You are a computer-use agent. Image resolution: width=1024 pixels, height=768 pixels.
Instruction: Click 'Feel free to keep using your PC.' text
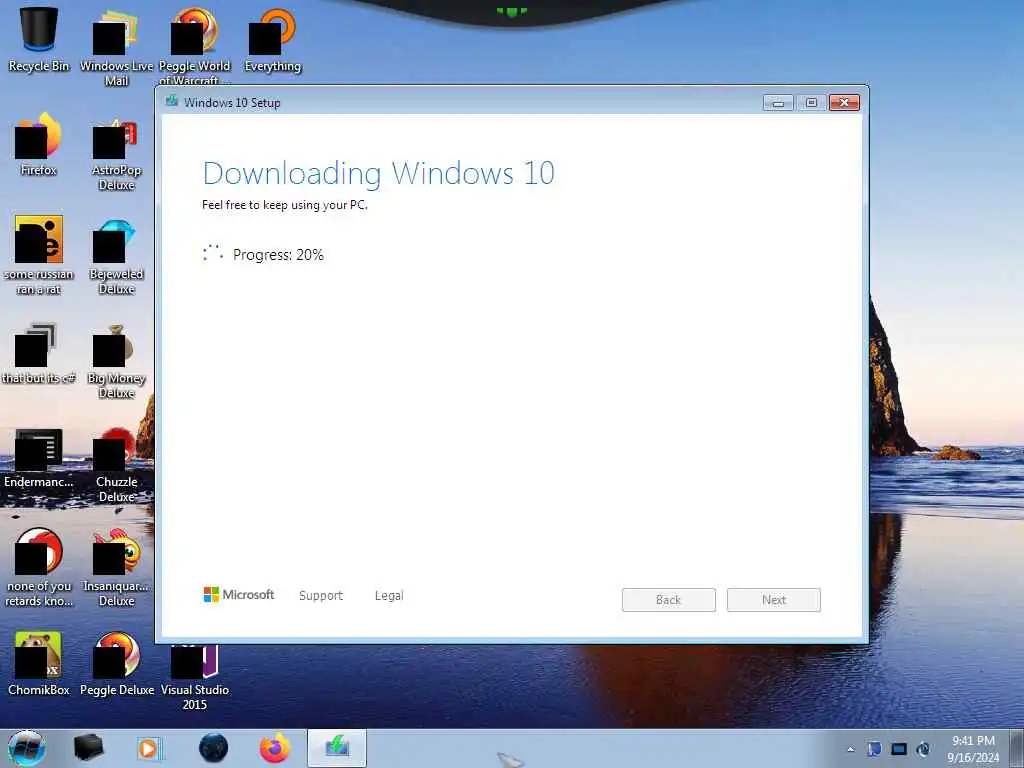[x=285, y=205]
